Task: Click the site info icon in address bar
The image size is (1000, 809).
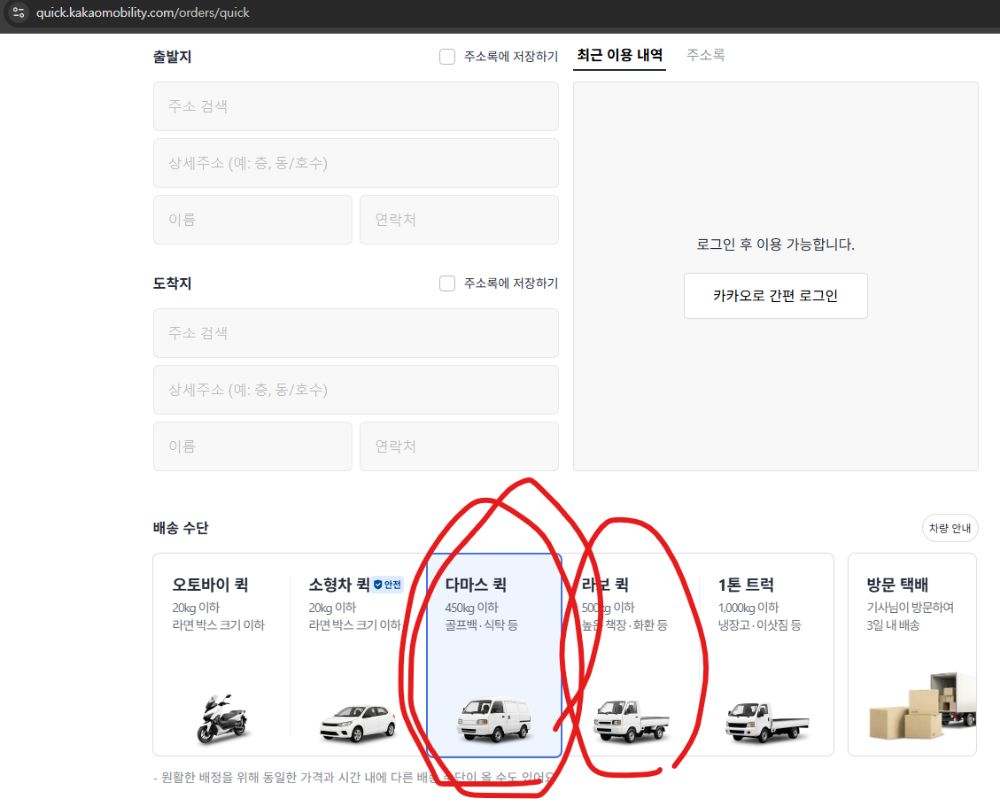Action: point(18,12)
